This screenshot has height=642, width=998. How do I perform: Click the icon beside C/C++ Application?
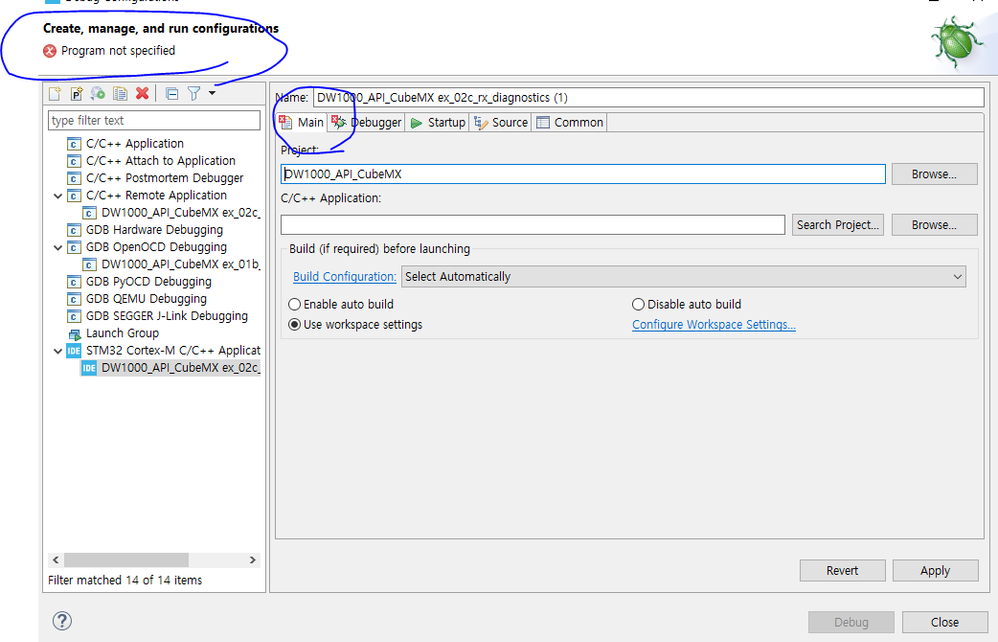point(74,144)
